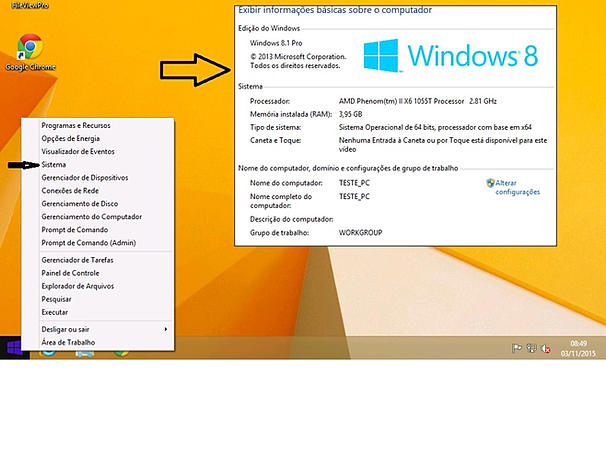The image size is (606, 455).
Task: Open the Action Center flag icon
Action: pos(516,348)
